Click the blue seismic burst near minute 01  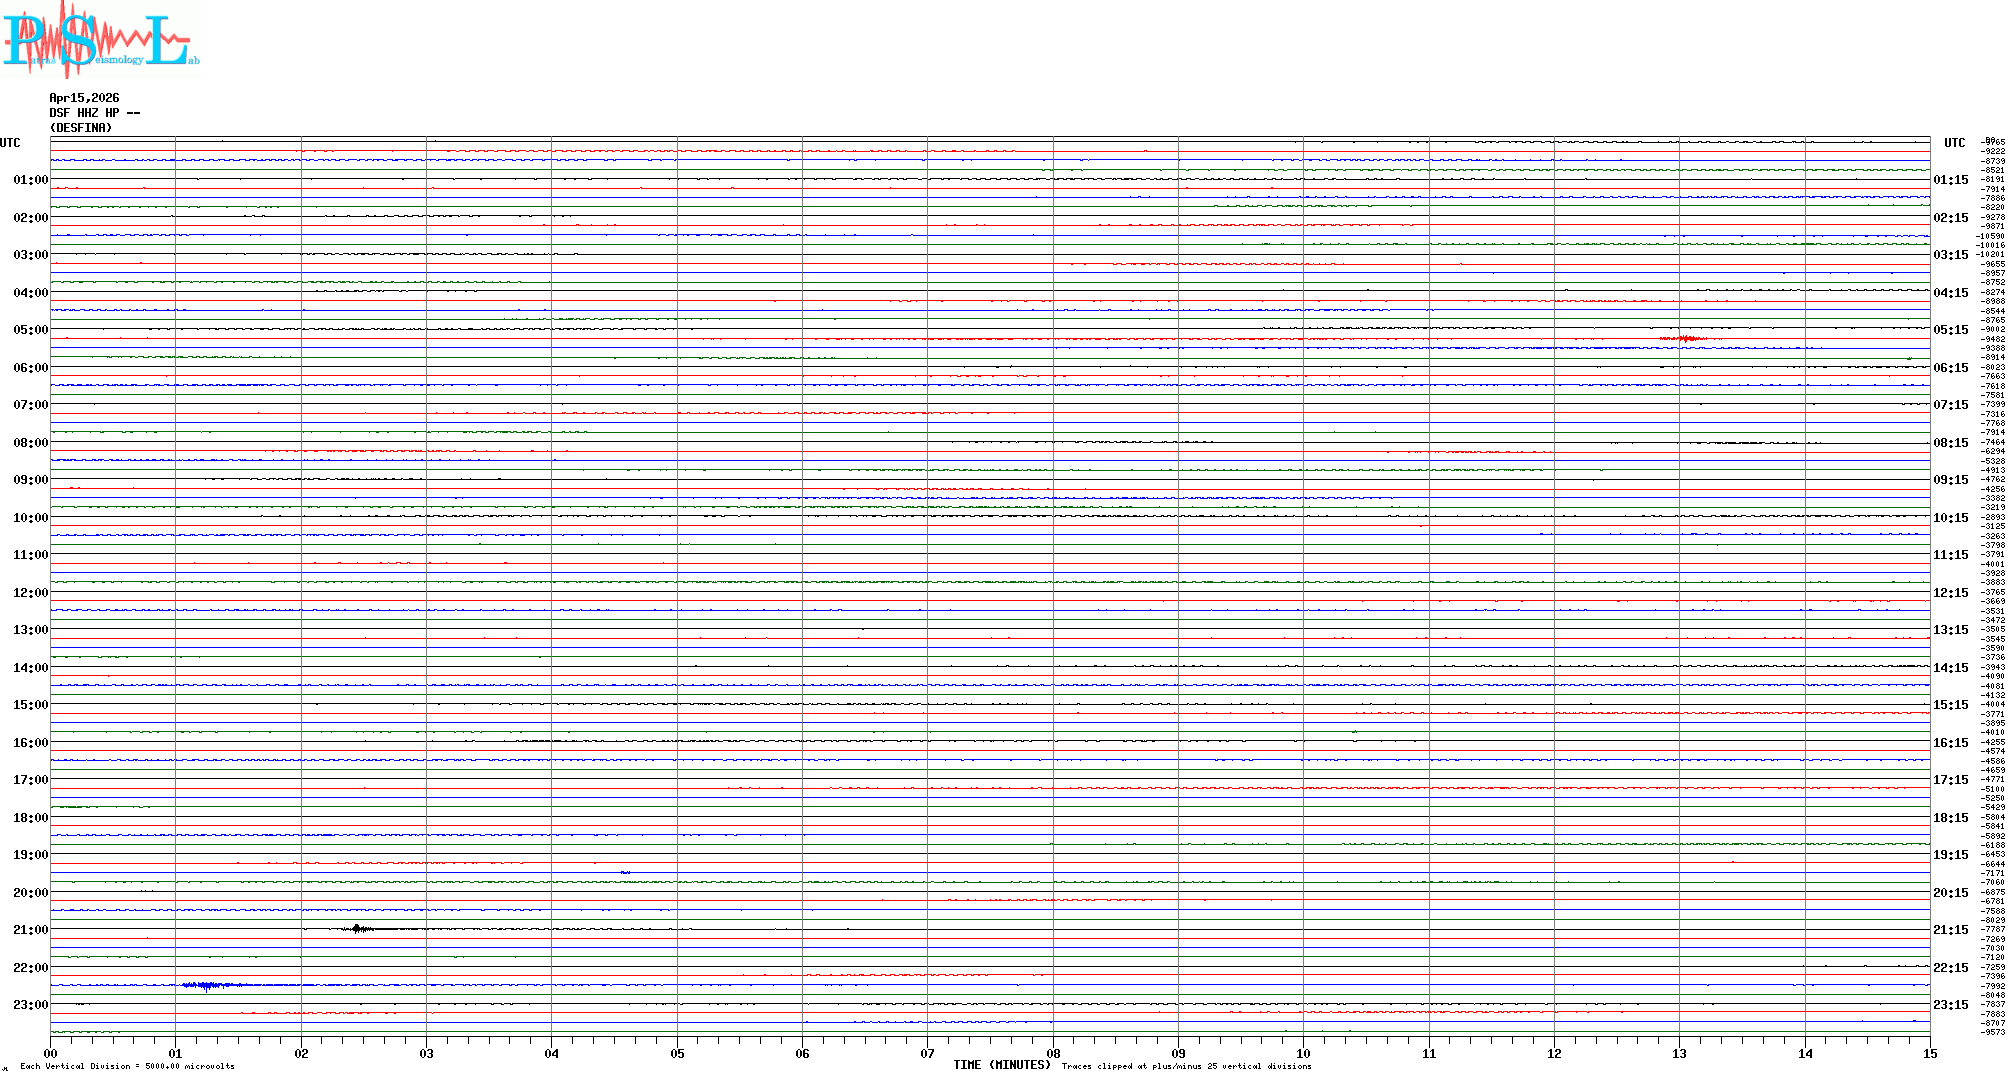click(207, 986)
